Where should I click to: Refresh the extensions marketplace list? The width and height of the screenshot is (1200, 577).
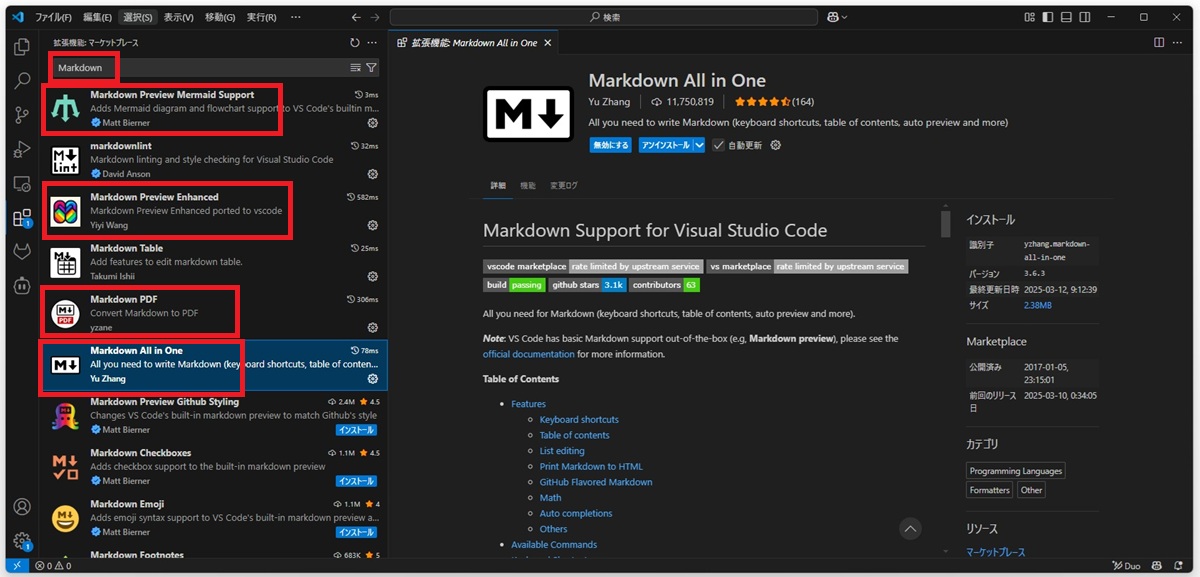(354, 43)
